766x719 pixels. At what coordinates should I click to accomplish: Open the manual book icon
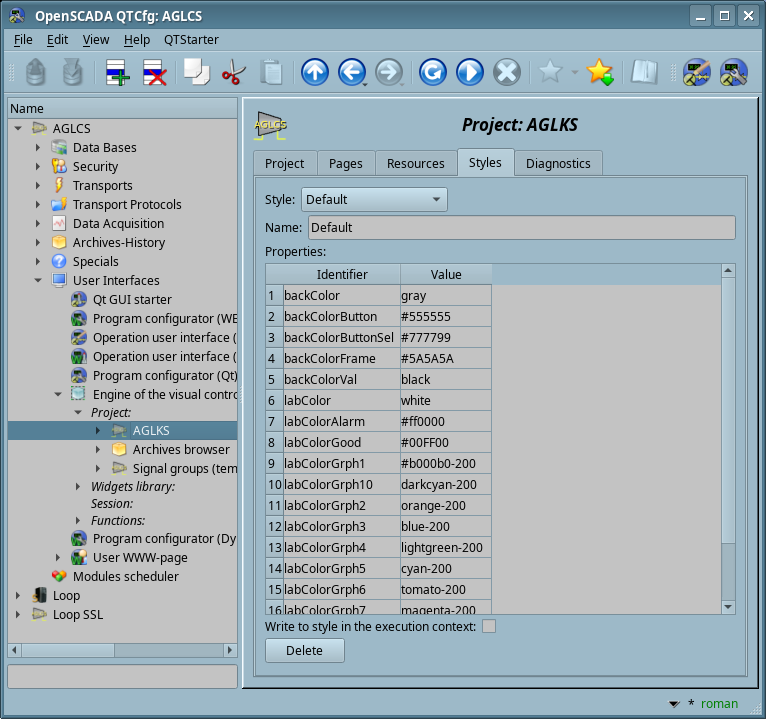pos(644,73)
